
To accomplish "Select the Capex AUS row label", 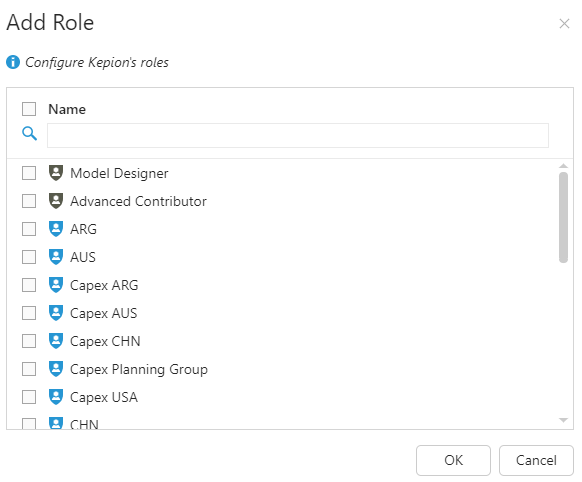I will pos(104,313).
